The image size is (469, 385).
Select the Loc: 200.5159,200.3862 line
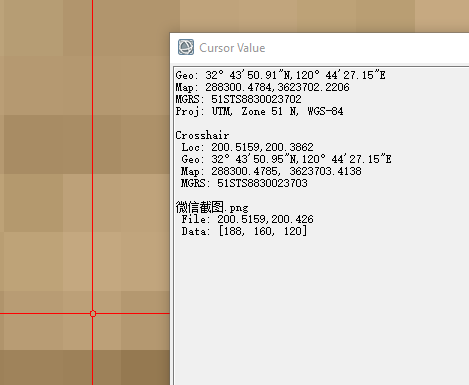point(247,147)
